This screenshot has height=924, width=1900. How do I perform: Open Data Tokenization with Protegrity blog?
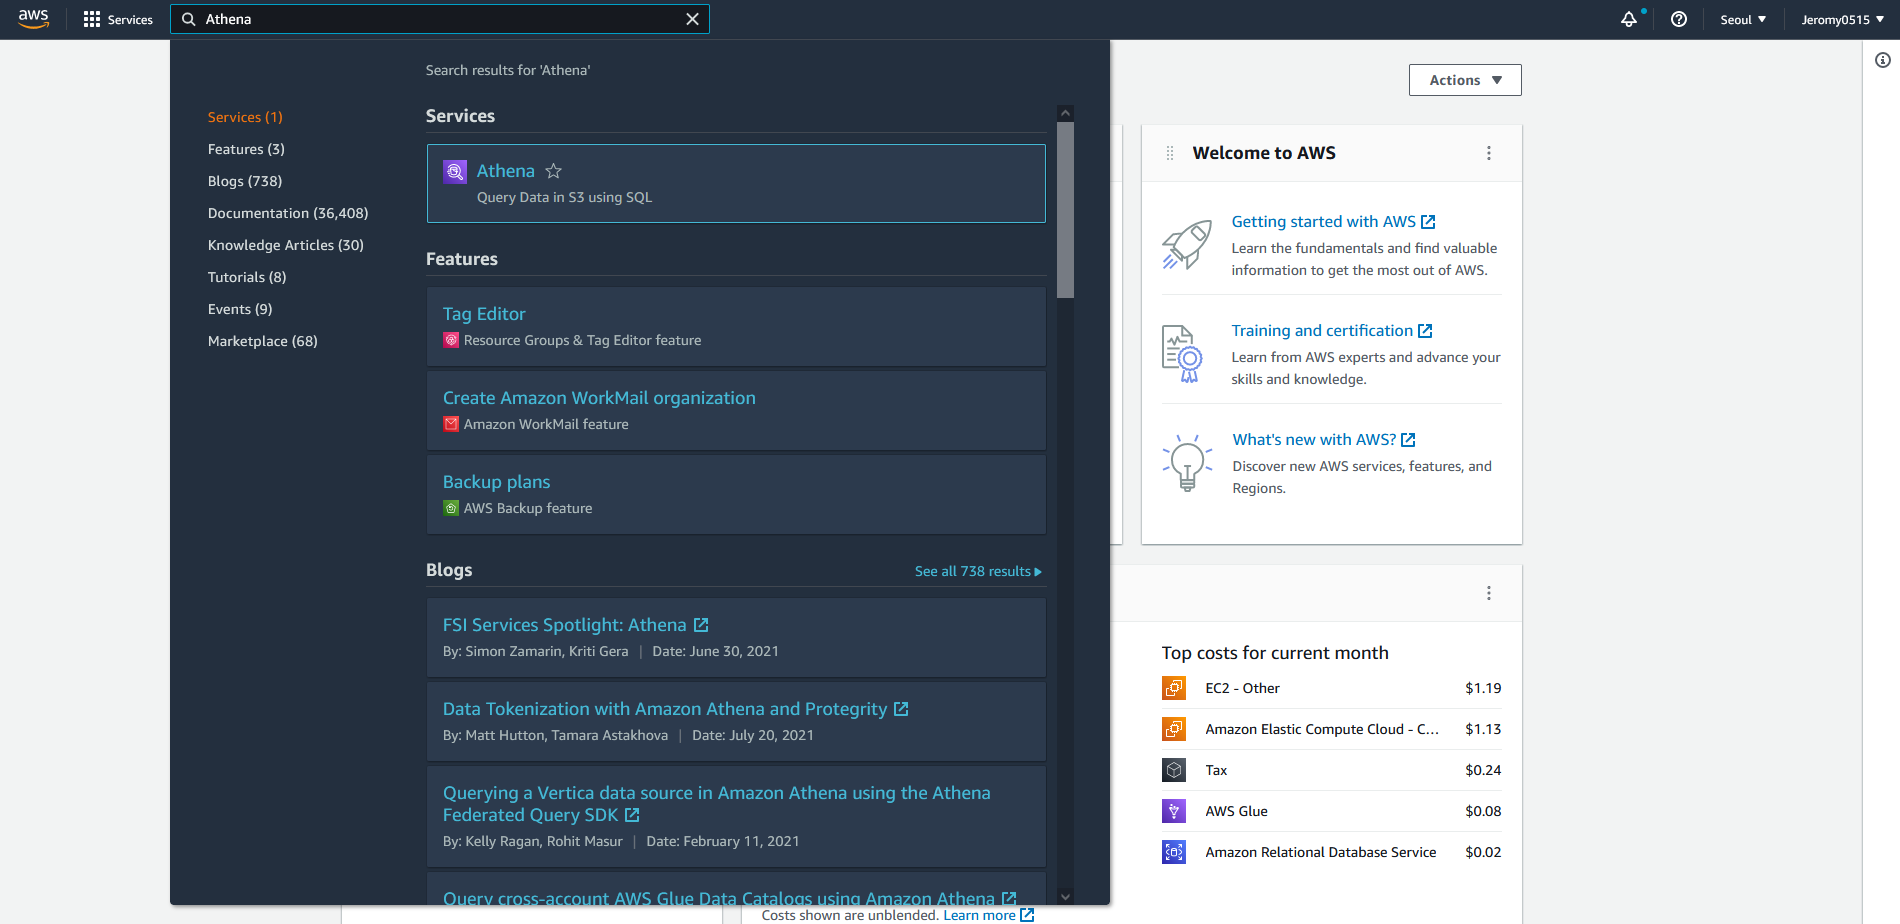665,709
